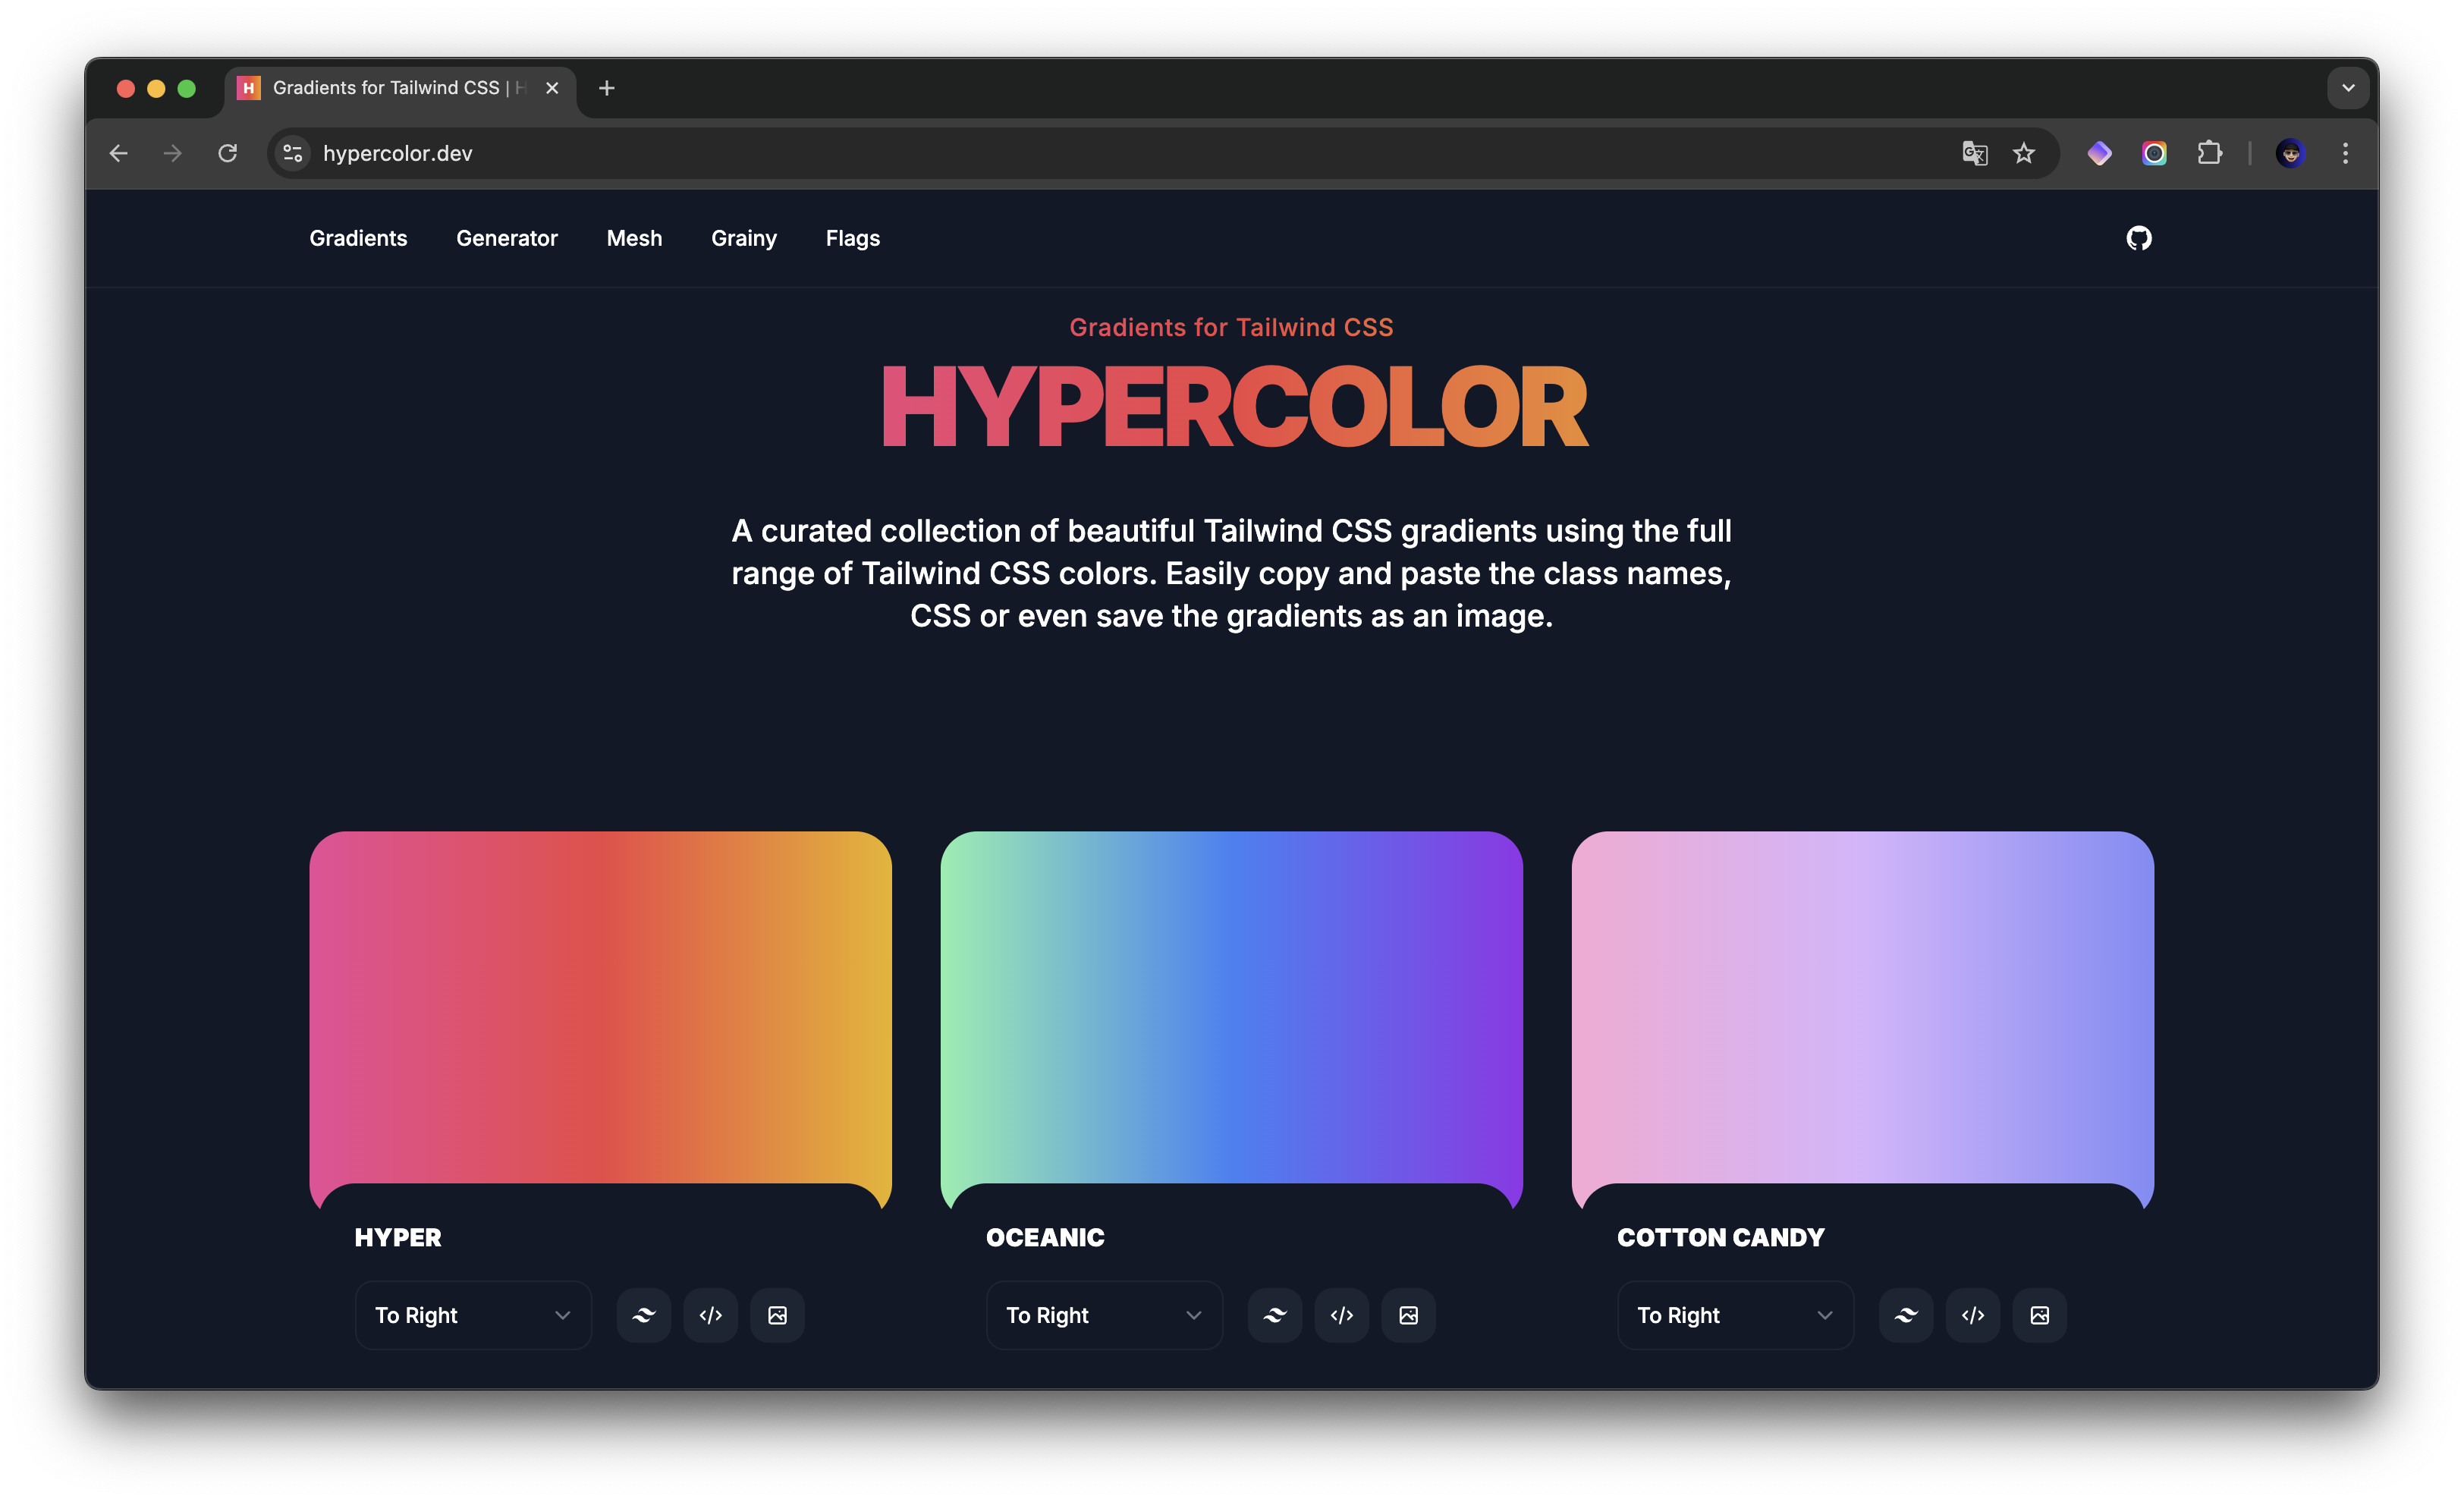Click the Oceanic gradient swatch
The image size is (2464, 1502).
point(1231,1007)
